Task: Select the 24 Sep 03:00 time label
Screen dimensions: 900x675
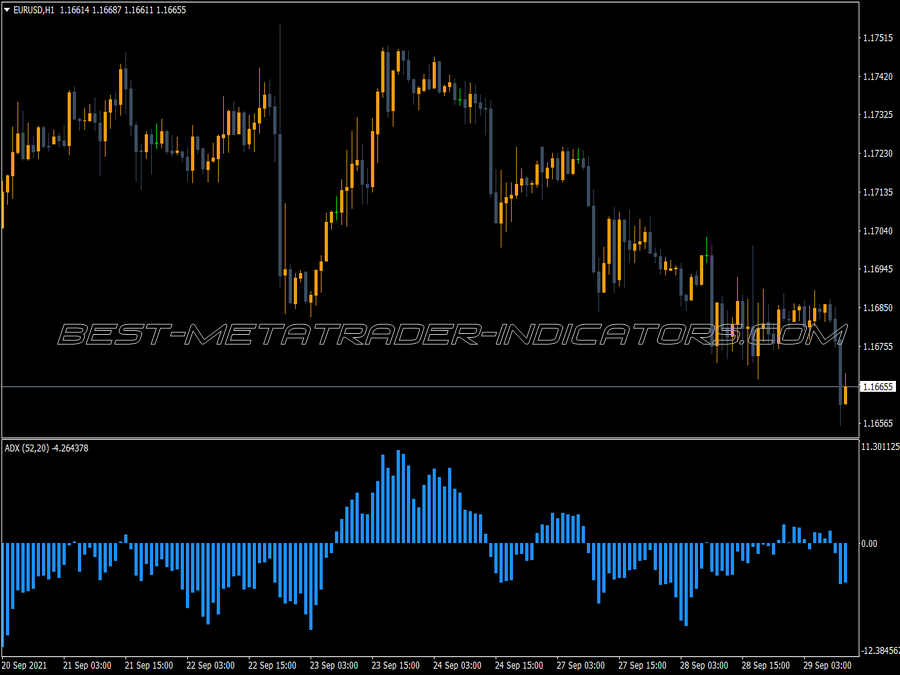Action: click(457, 665)
